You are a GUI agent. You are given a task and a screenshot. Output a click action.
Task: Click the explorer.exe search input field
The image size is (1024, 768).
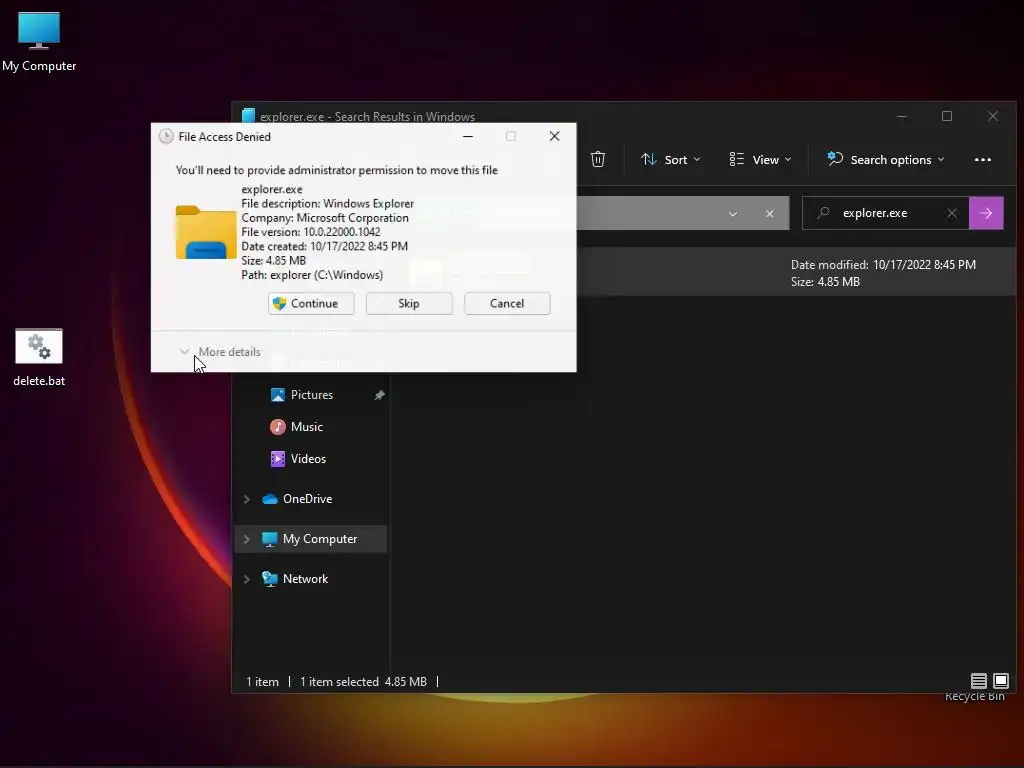tap(888, 213)
